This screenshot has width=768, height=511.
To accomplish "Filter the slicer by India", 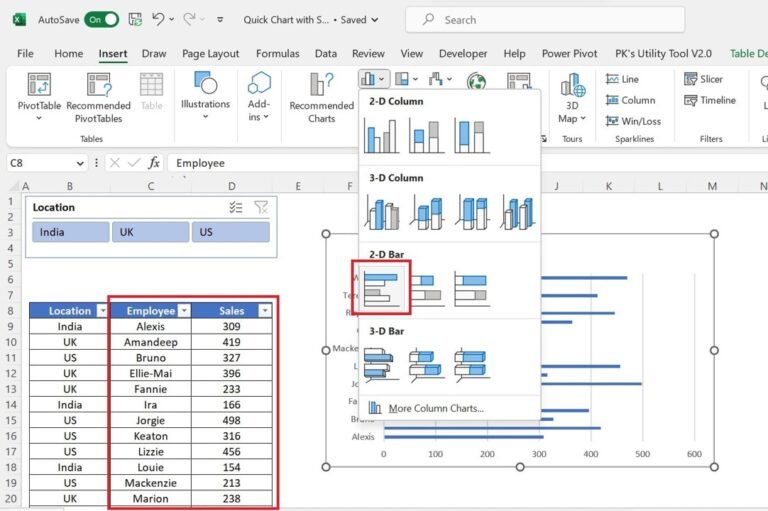I will [x=70, y=232].
